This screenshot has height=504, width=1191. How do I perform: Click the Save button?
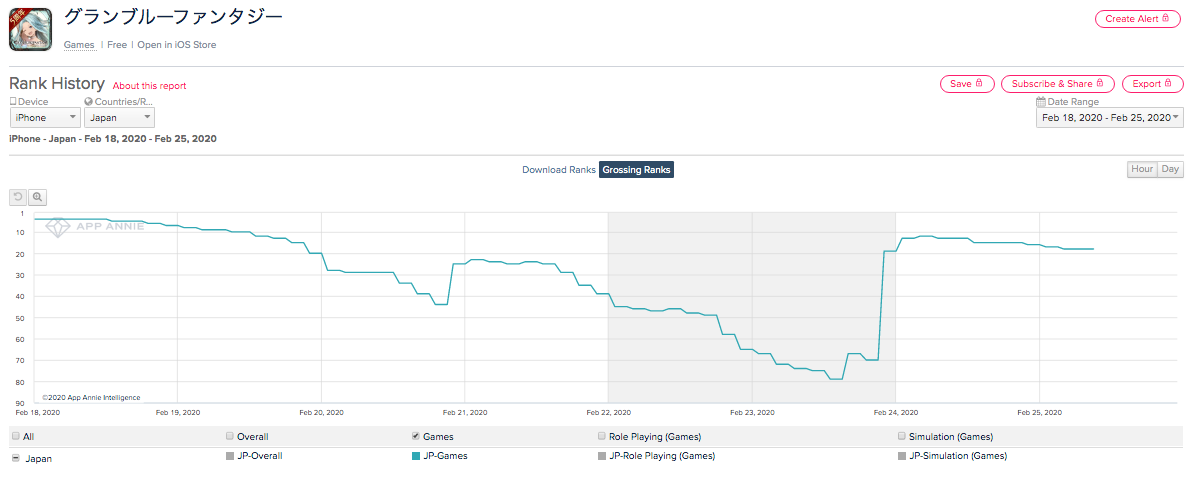pos(967,83)
